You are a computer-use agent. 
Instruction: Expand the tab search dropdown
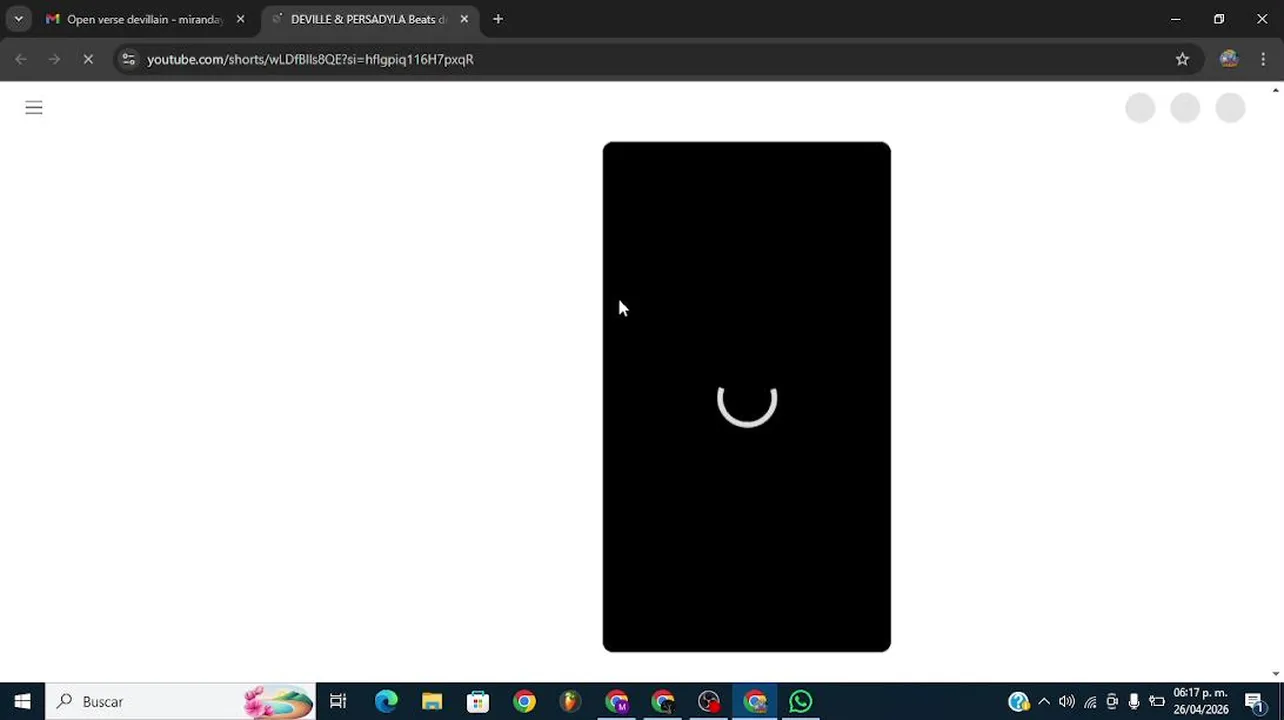pos(18,19)
